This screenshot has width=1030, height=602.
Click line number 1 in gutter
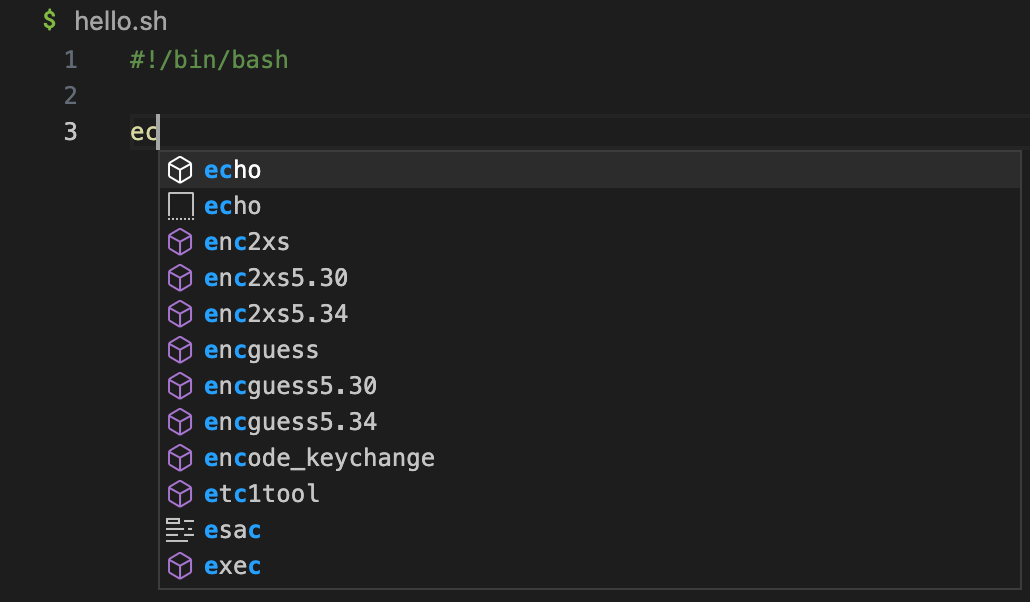point(71,60)
